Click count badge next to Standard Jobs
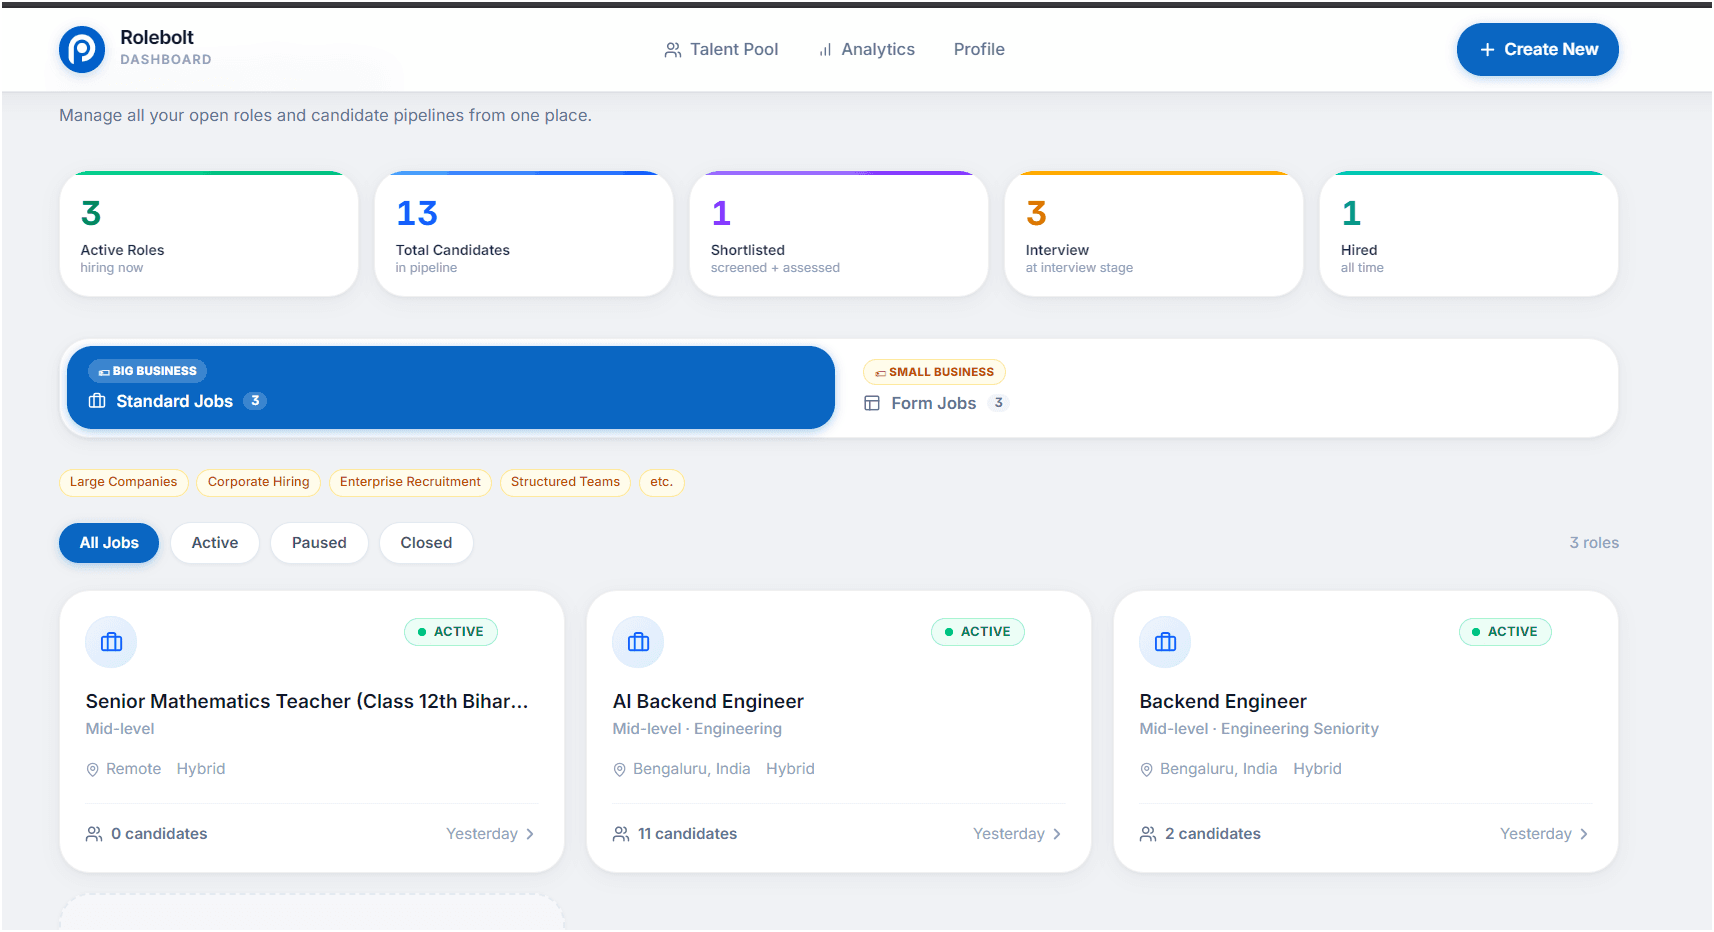The height and width of the screenshot is (932, 1714). coord(255,401)
